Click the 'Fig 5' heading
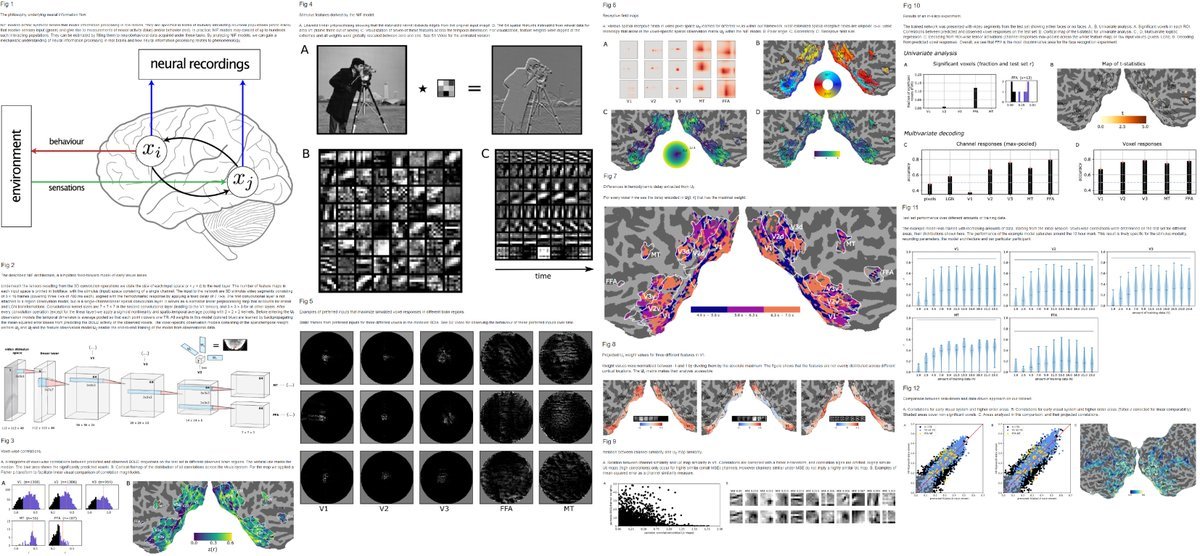The height and width of the screenshot is (556, 1200). pyautogui.click(x=308, y=300)
